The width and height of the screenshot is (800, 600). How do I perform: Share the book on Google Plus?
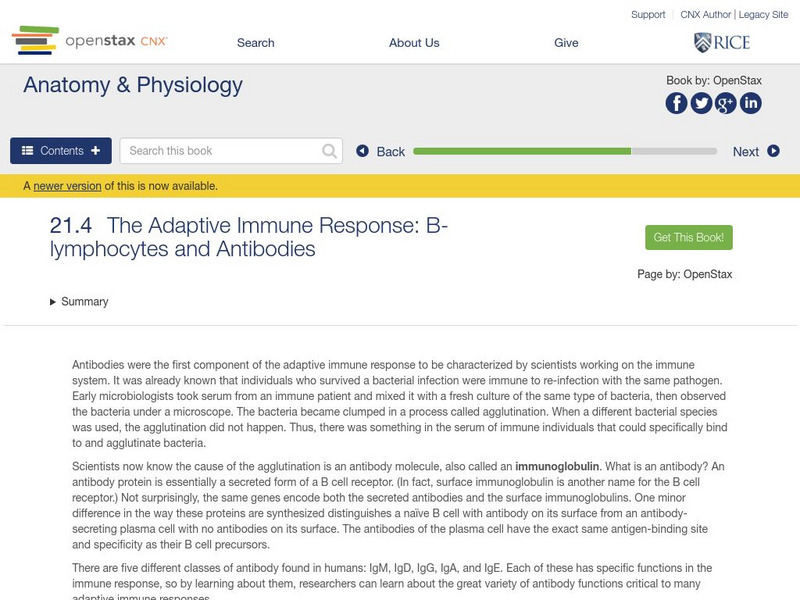(x=725, y=103)
